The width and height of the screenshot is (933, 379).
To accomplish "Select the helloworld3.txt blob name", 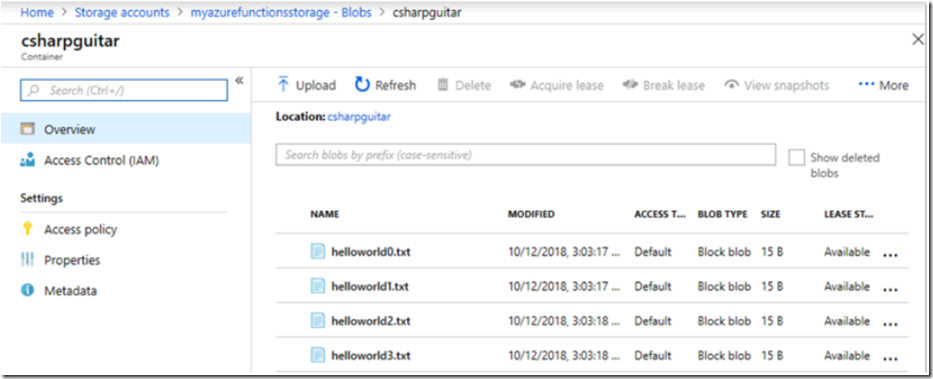I will [x=371, y=356].
